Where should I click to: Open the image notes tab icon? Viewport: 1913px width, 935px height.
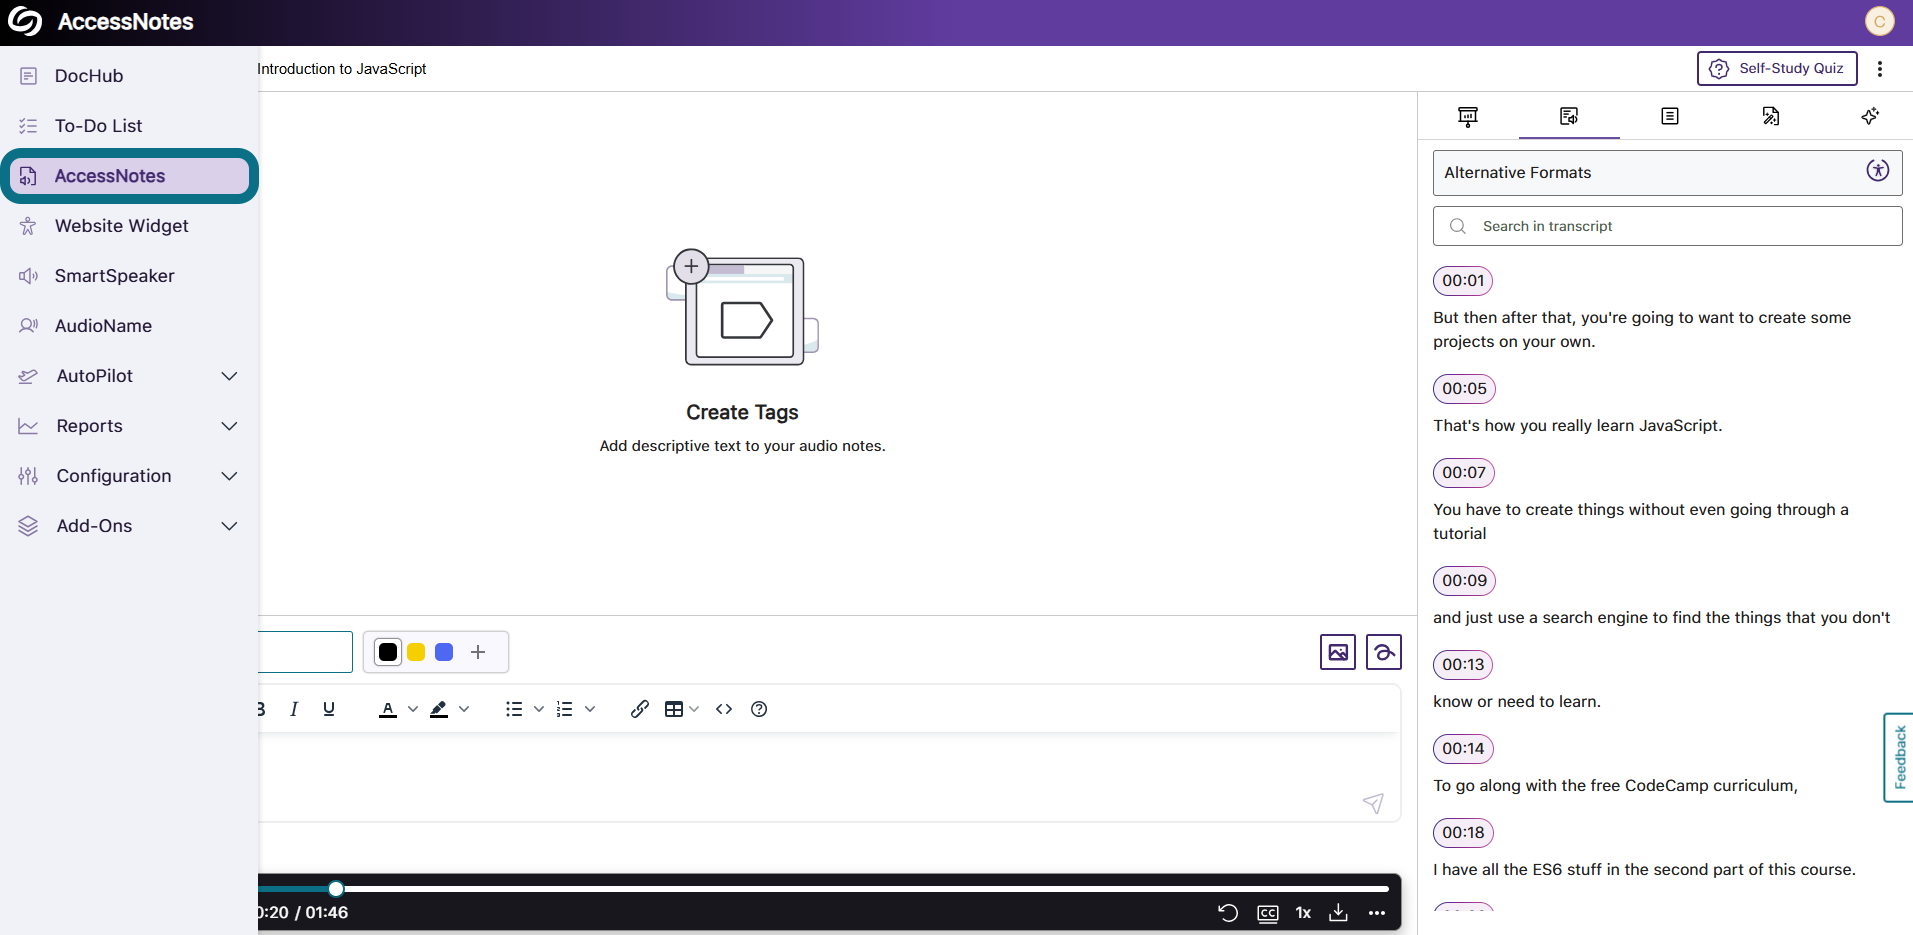(1770, 116)
